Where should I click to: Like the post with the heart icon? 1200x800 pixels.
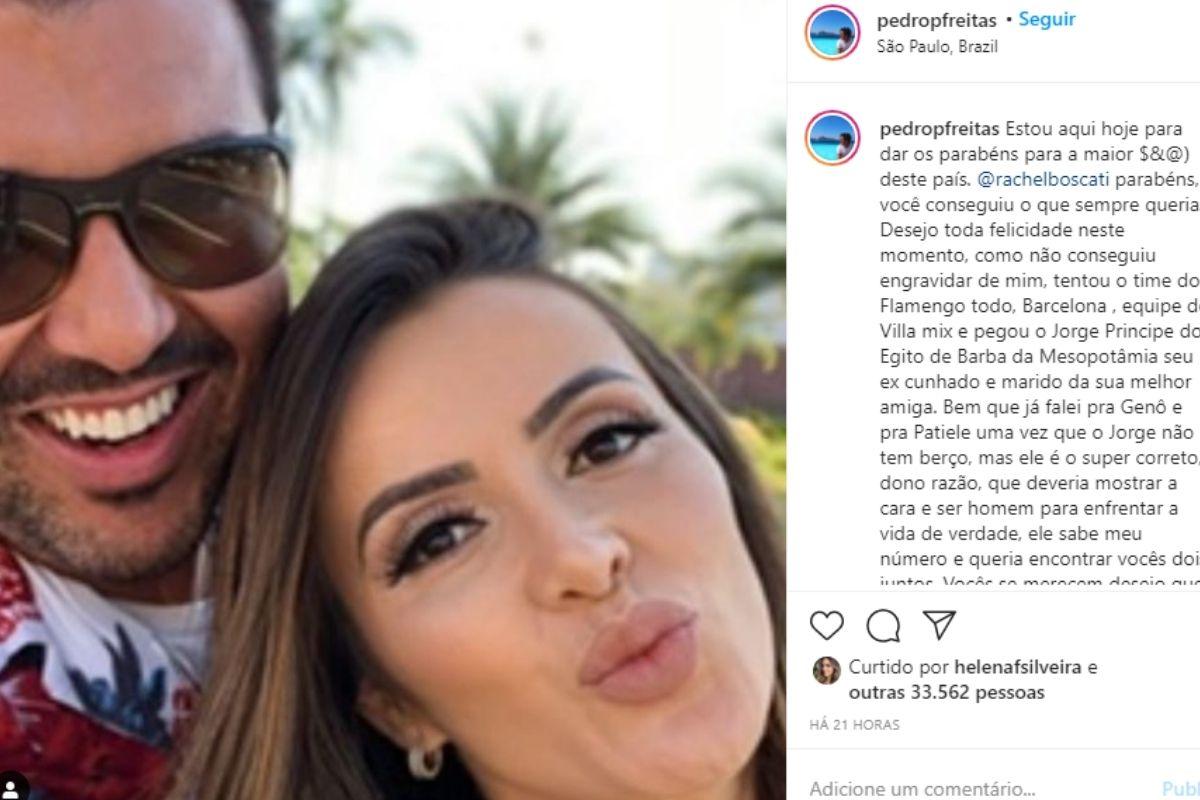[827, 624]
